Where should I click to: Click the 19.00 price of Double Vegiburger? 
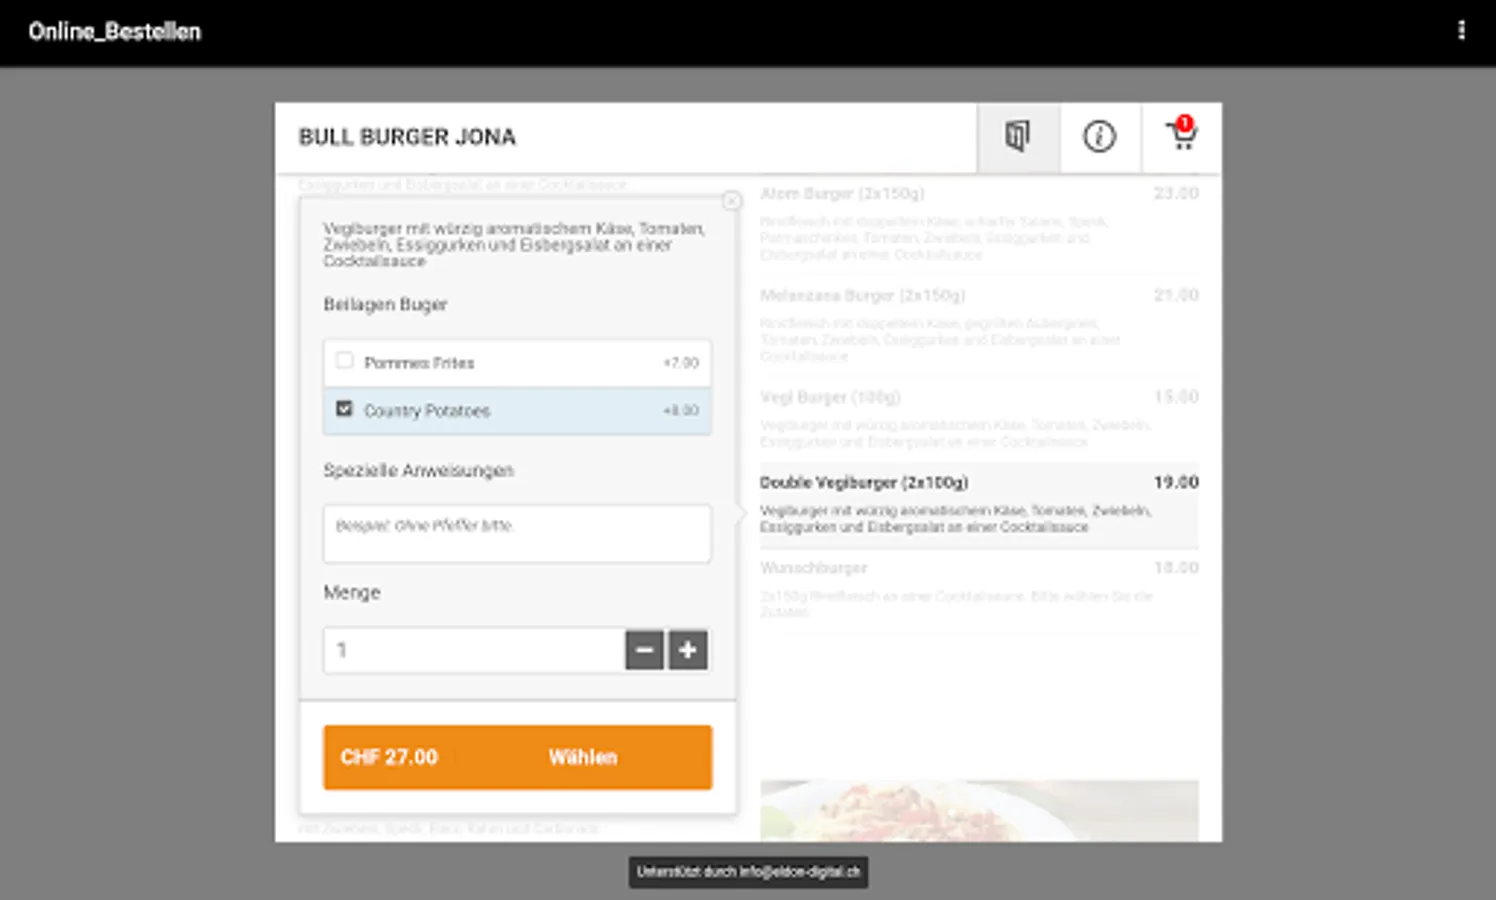(1176, 482)
